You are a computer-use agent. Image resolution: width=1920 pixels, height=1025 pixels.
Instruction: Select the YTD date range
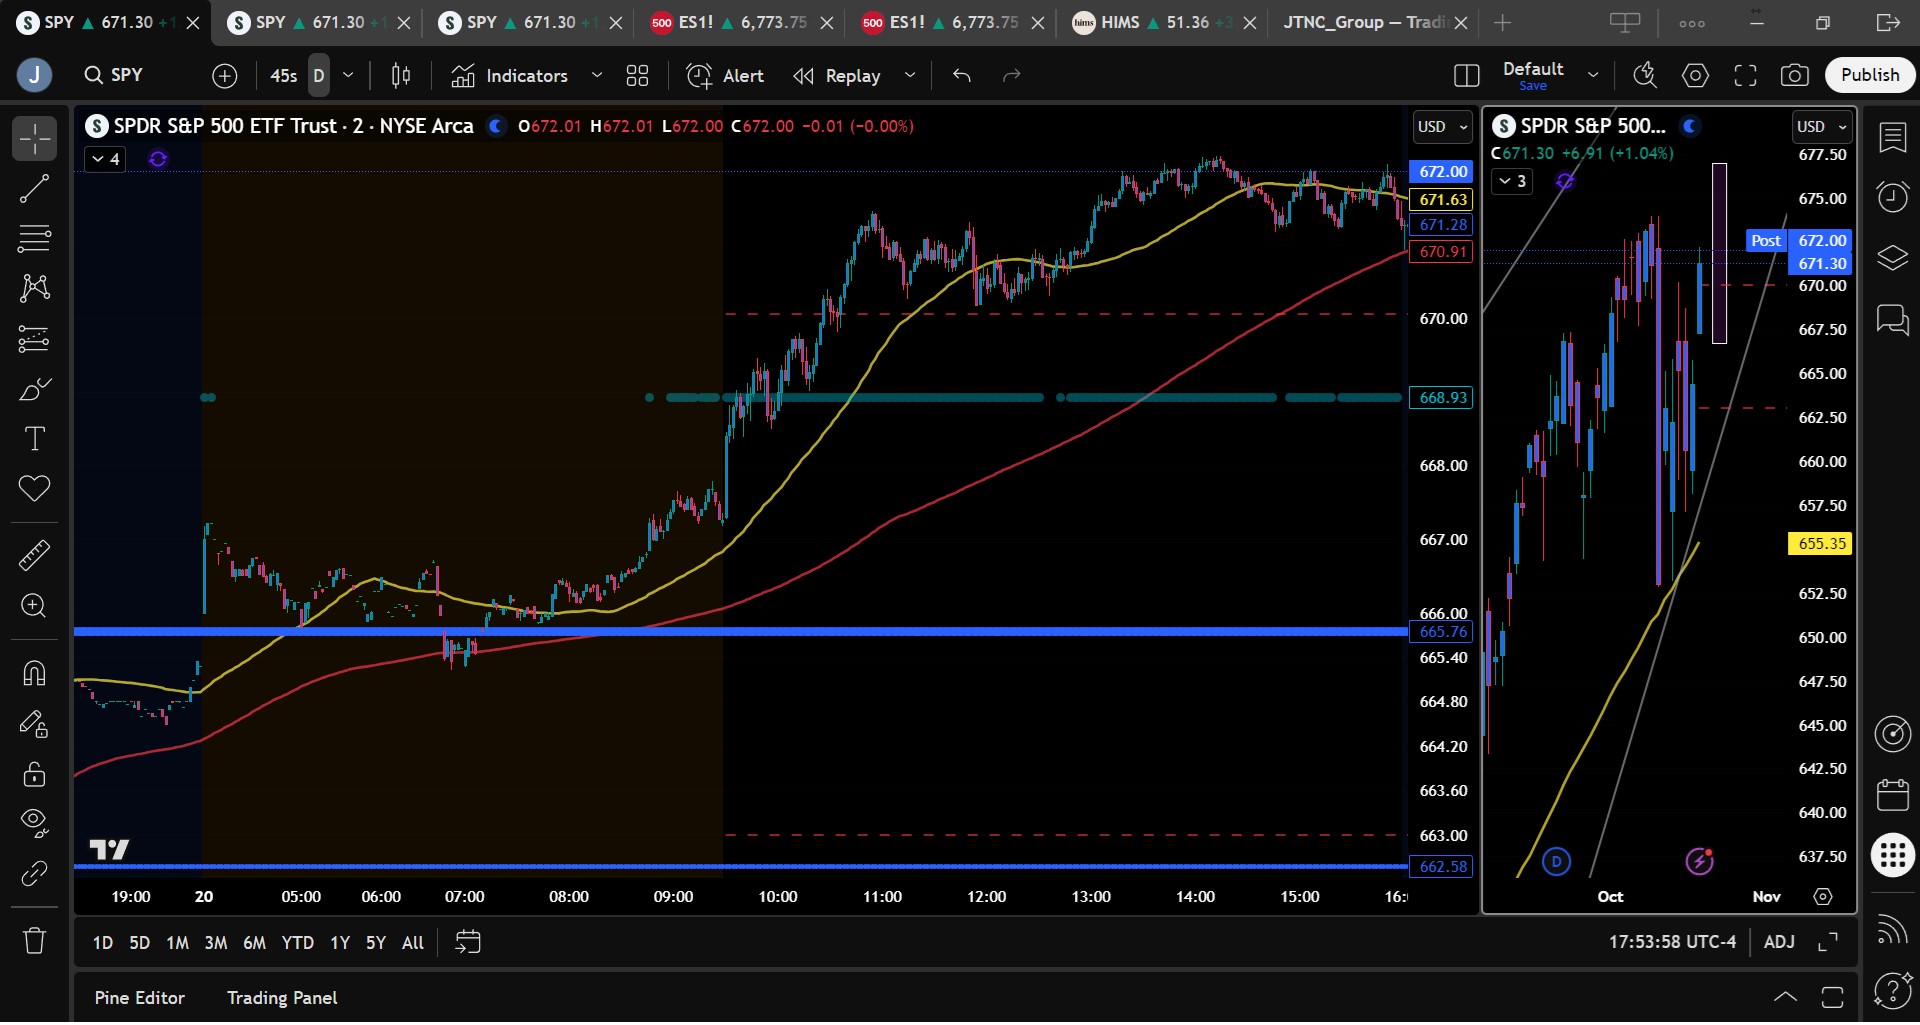pos(297,943)
